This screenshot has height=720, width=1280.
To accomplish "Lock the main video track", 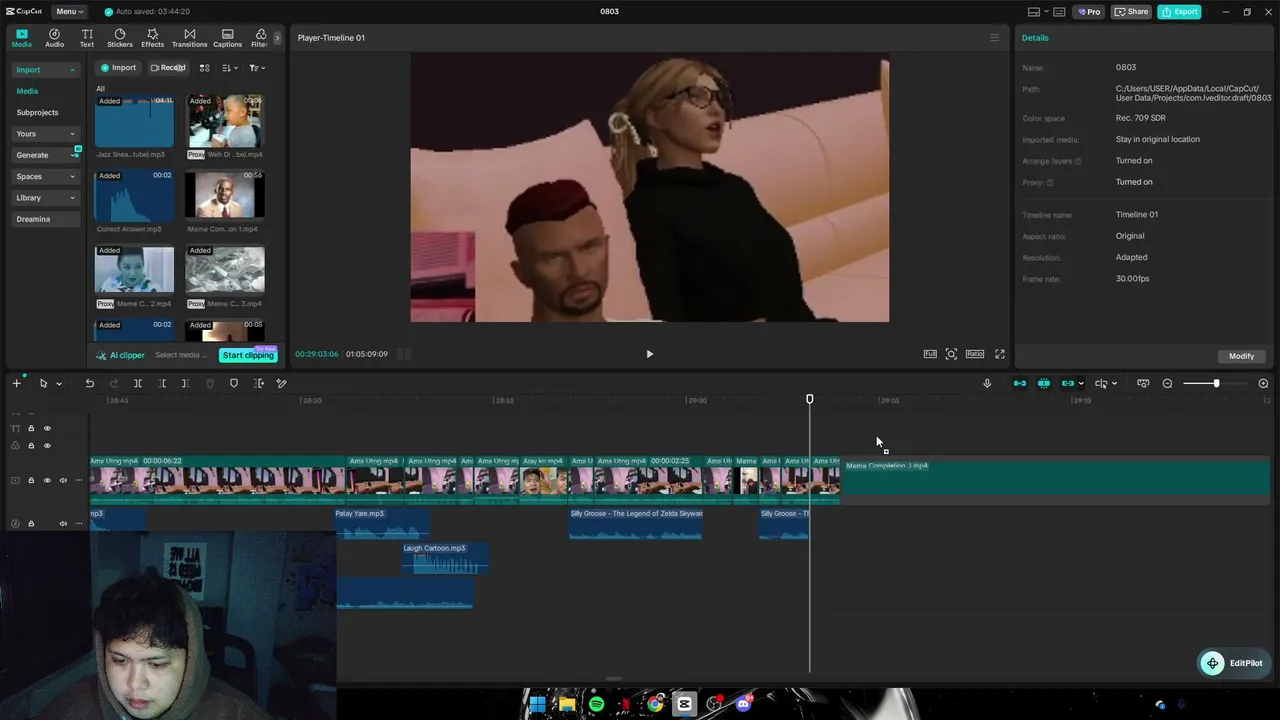I will (31, 480).
